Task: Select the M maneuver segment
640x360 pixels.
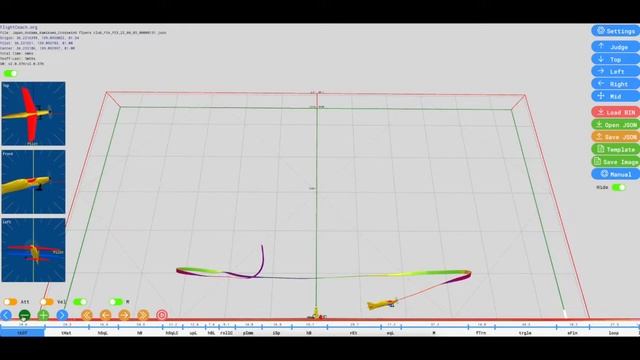Action: click(x=434, y=333)
